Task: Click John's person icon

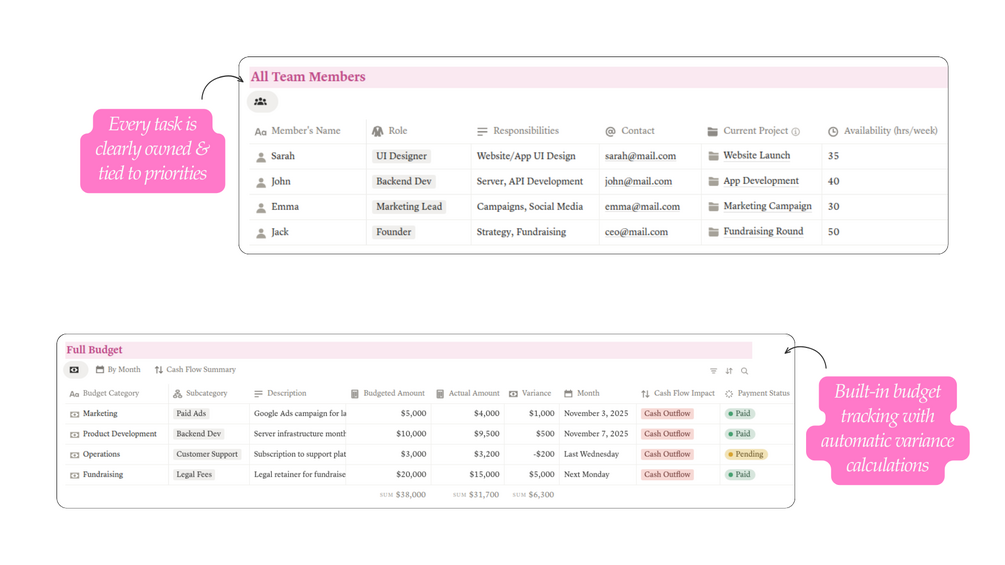Action: (261, 183)
